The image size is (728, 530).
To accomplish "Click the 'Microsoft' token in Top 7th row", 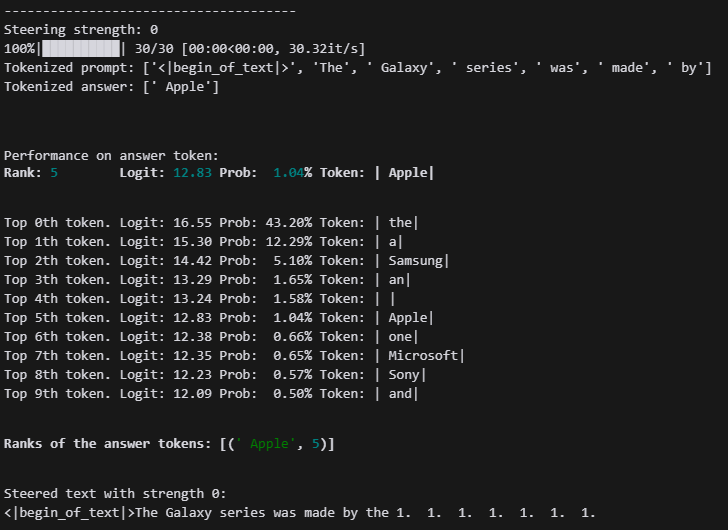I will [x=423, y=356].
